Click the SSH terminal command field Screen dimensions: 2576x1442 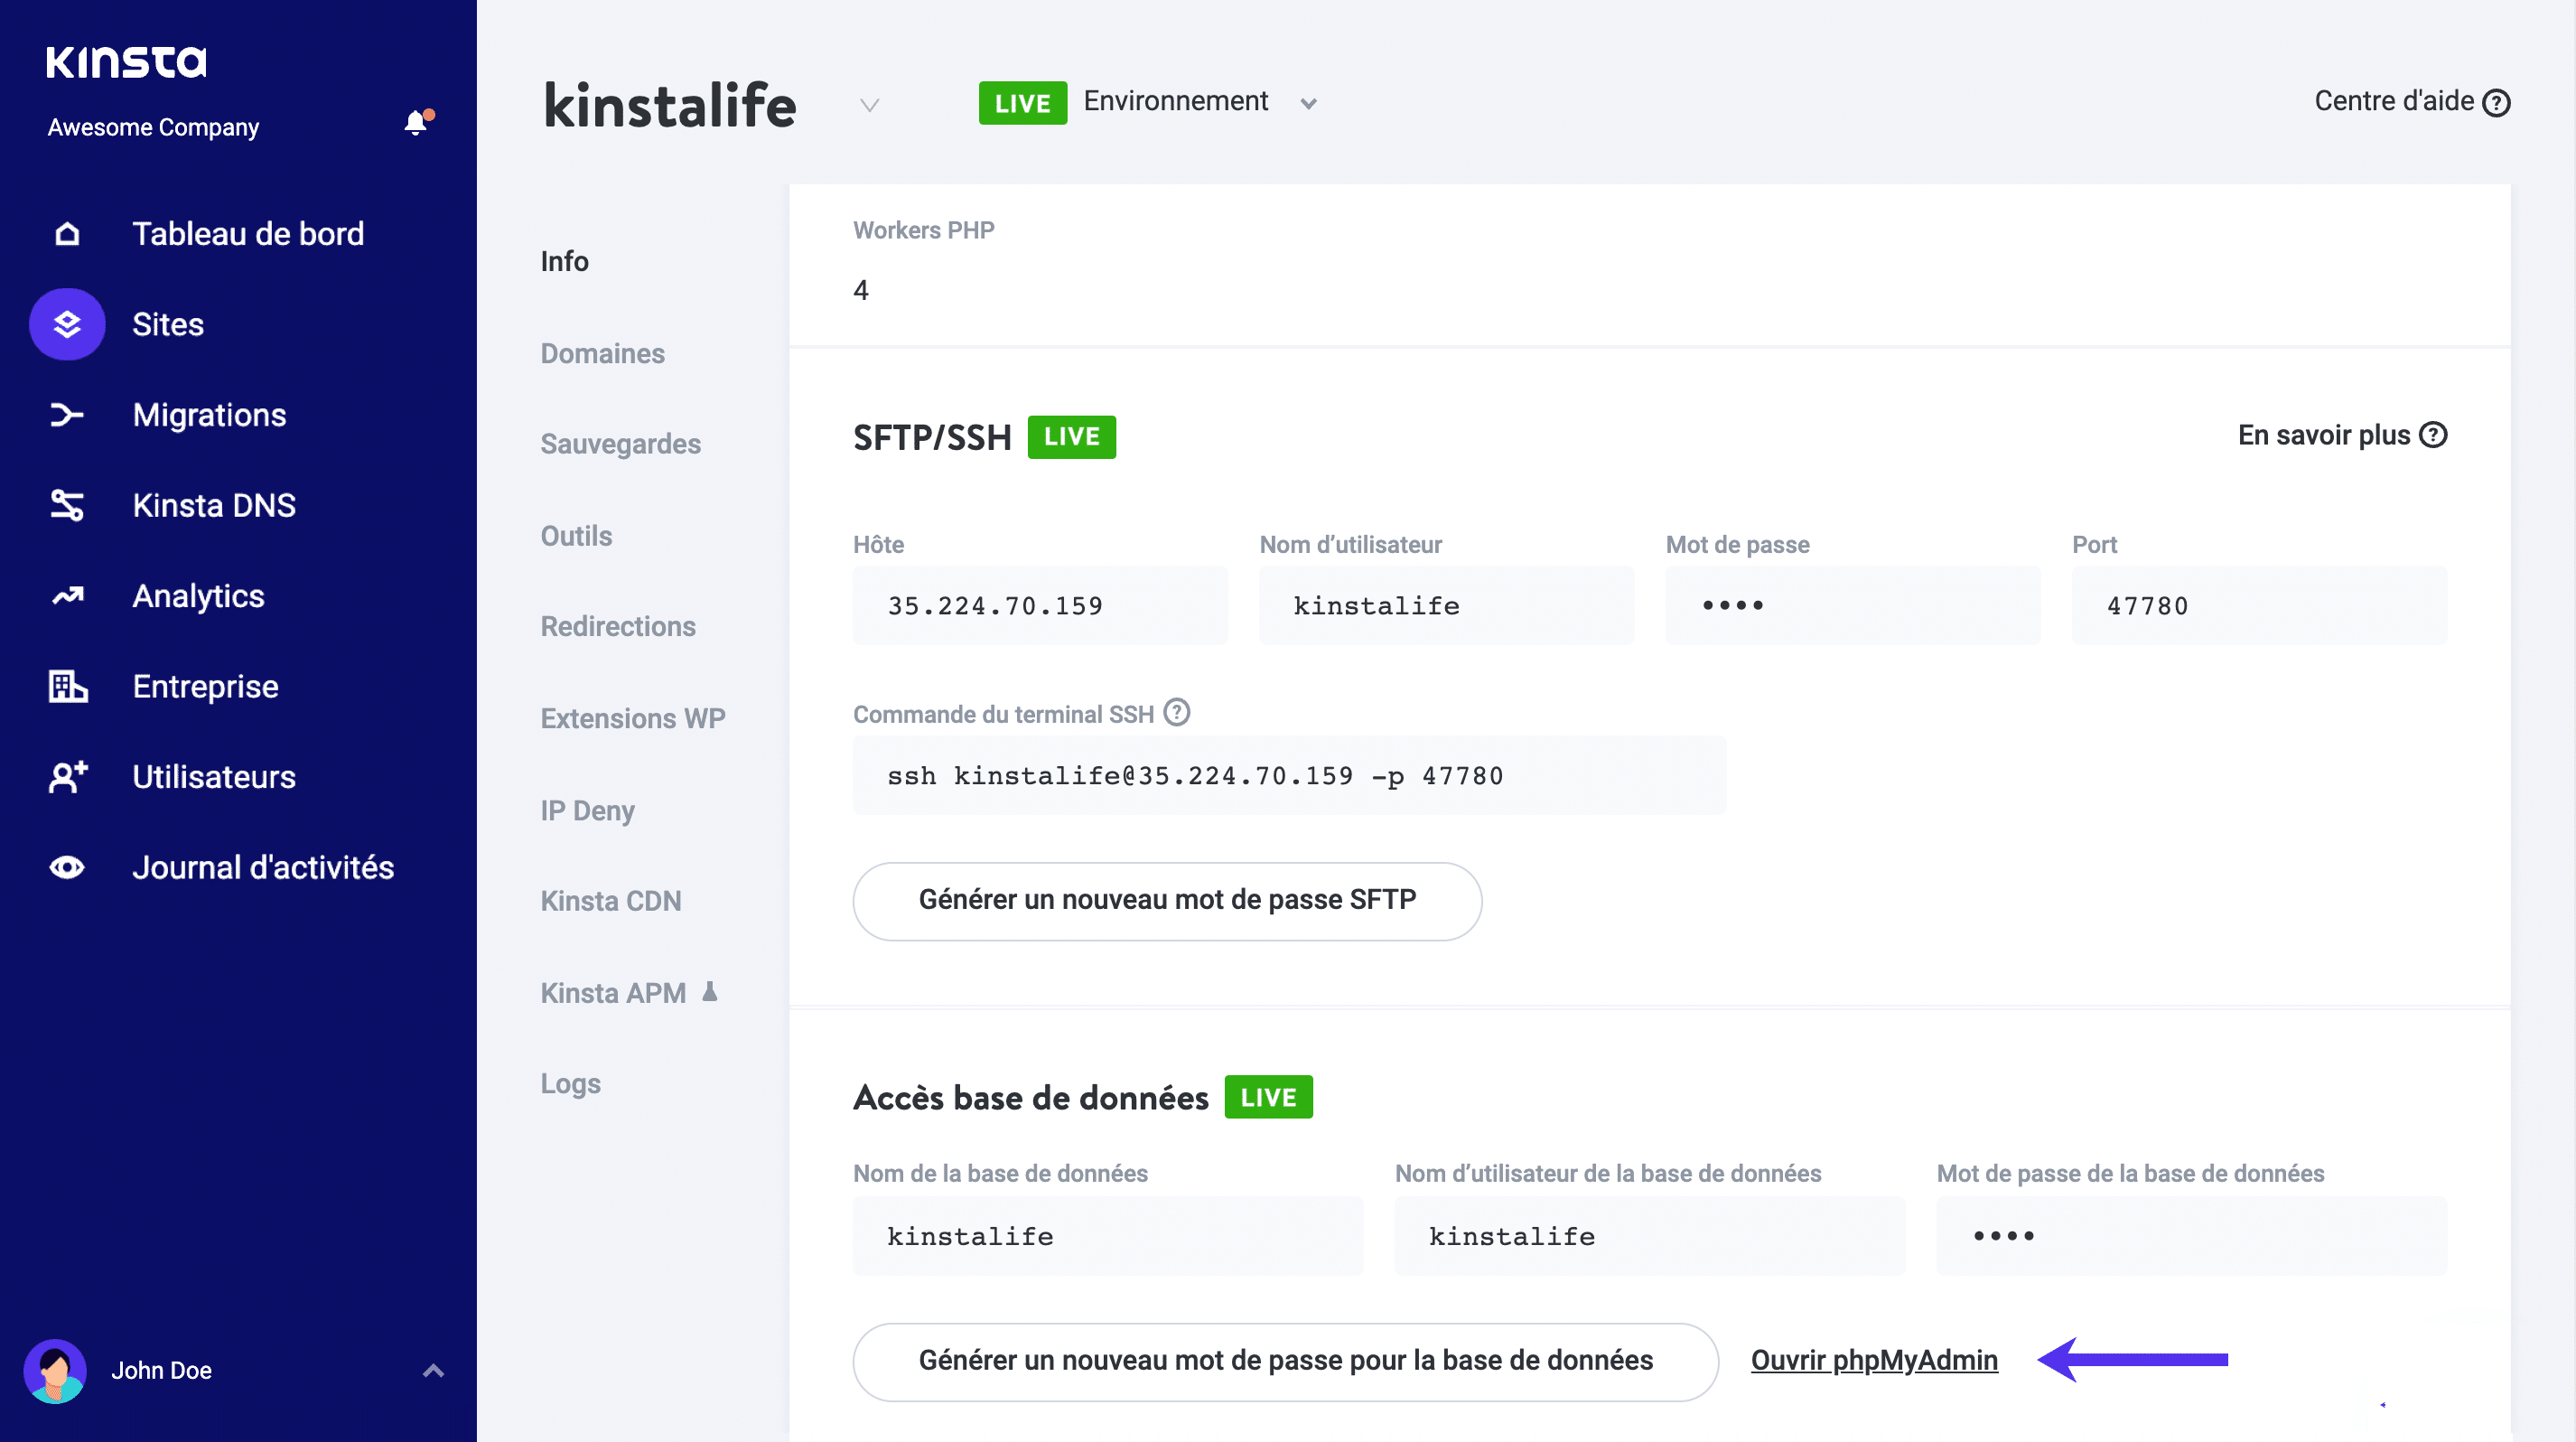1289,776
